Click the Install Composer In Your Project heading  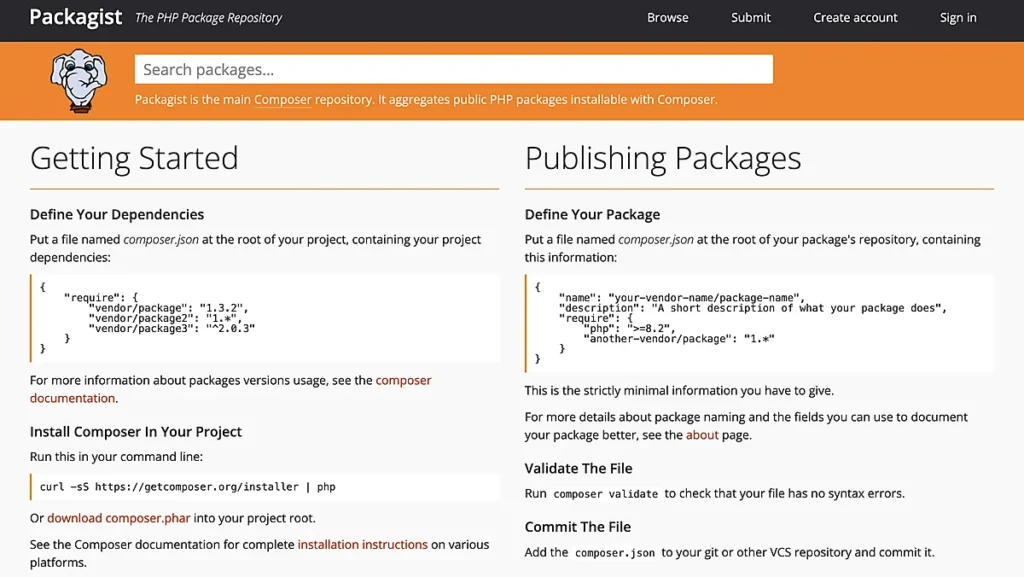coord(136,432)
